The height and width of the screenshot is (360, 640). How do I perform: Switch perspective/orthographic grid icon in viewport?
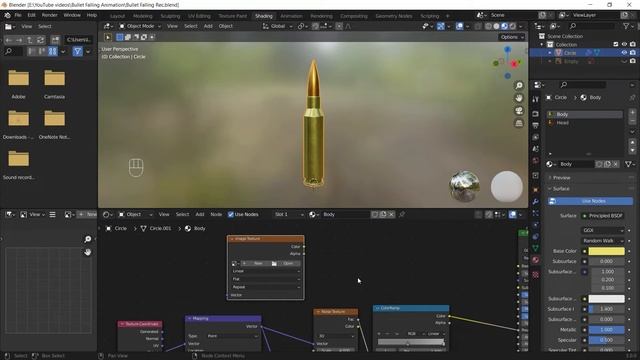pyautogui.click(x=519, y=123)
